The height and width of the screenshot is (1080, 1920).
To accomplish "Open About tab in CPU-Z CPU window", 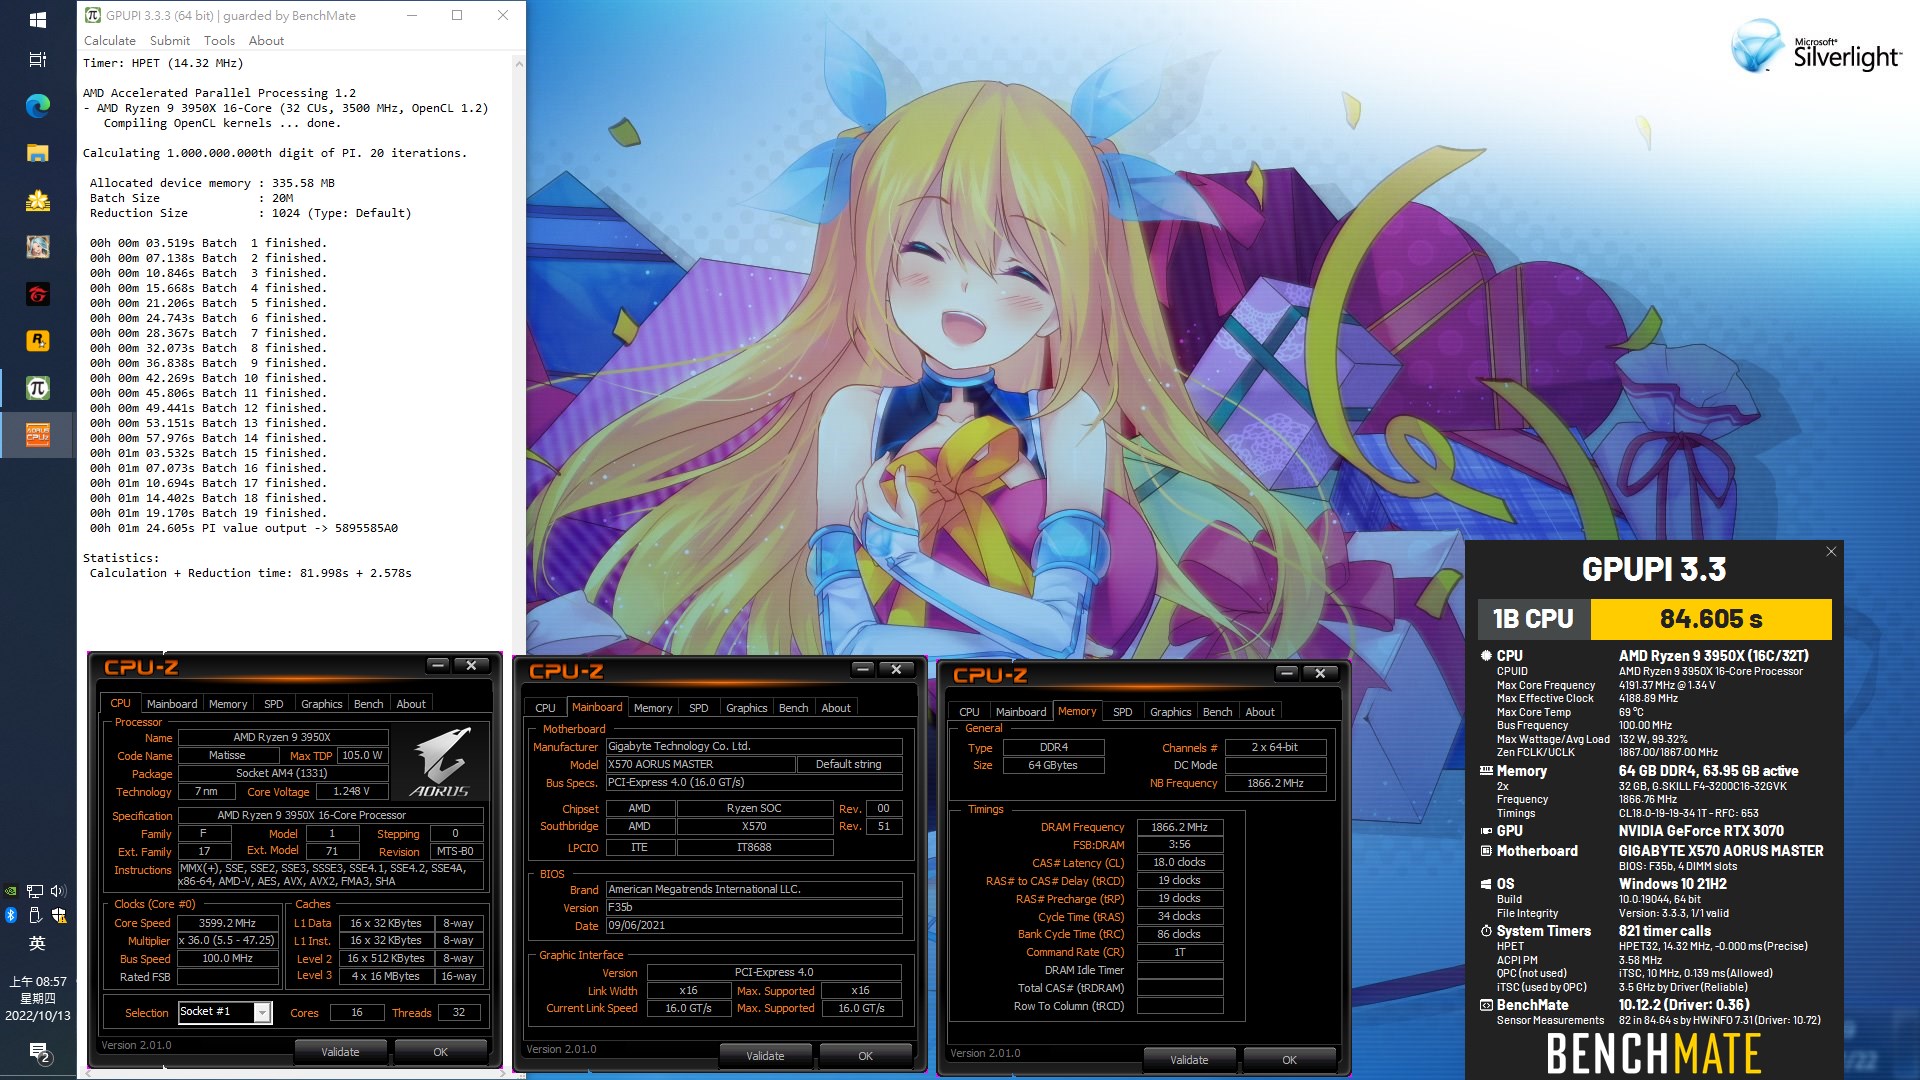I will pyautogui.click(x=411, y=704).
